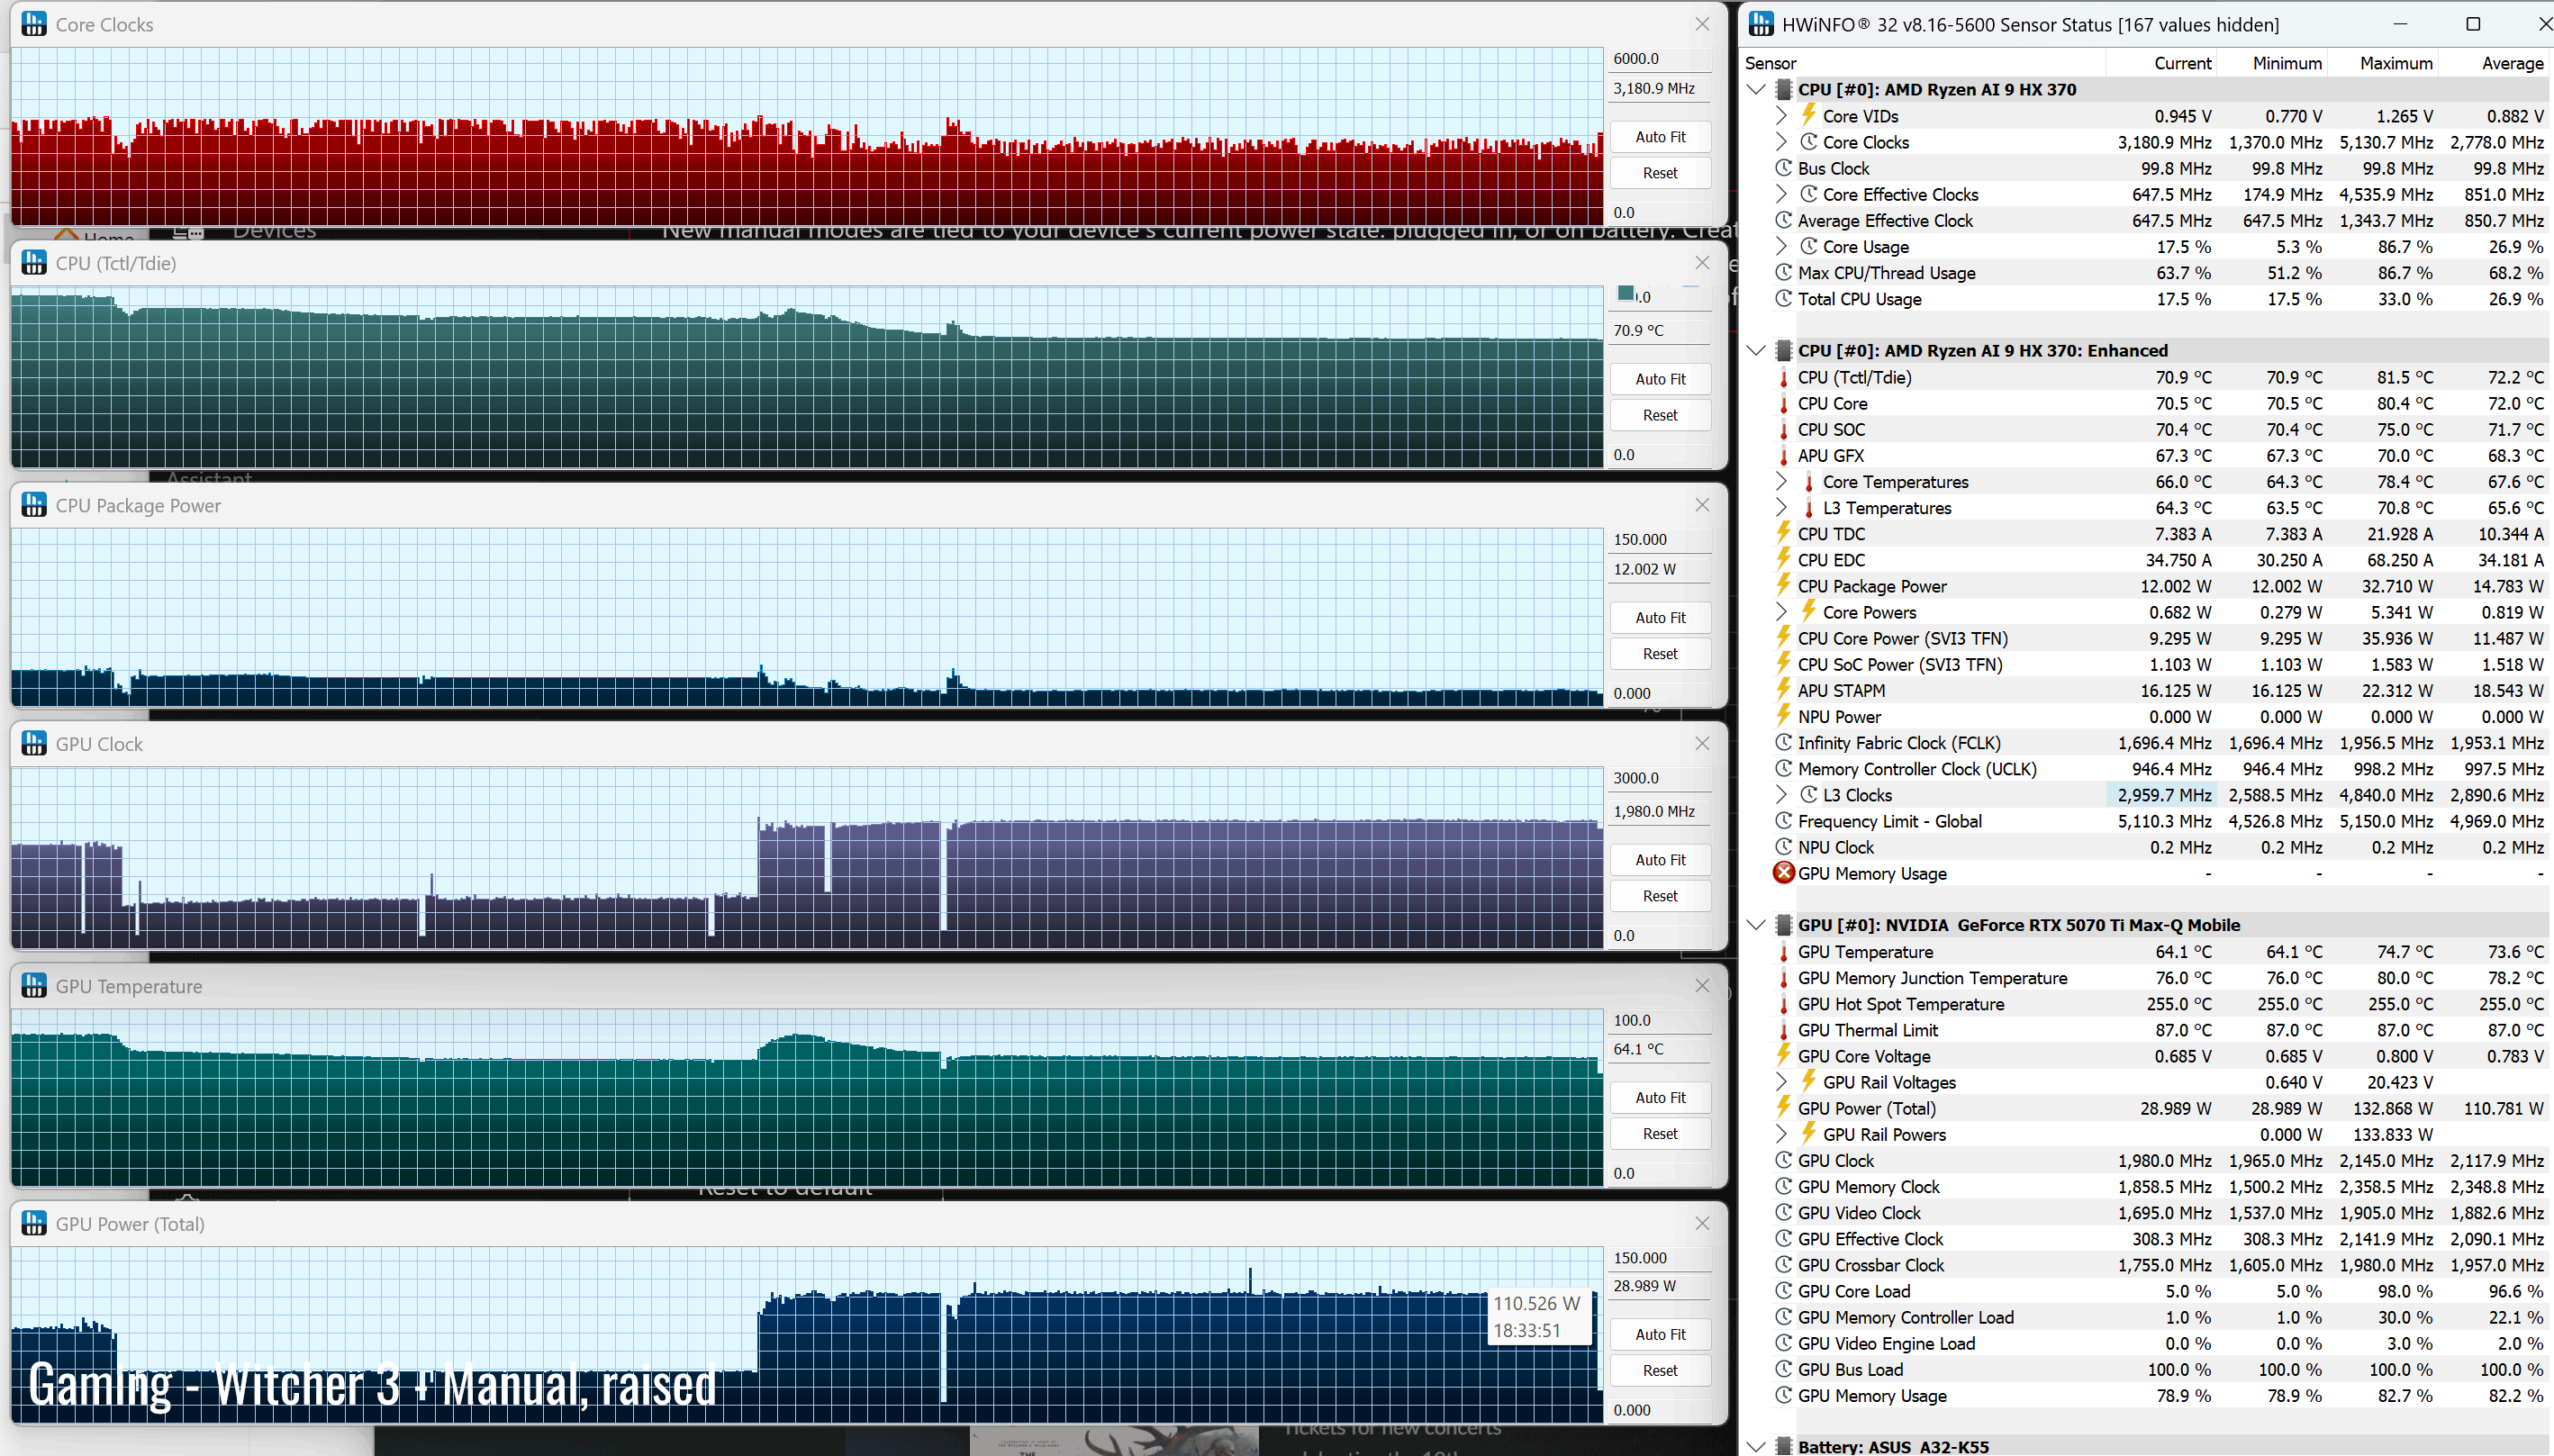Click the thermometer icon next to GPU Thermal Limit
This screenshot has width=2554, height=1456.
pyautogui.click(x=1783, y=1030)
